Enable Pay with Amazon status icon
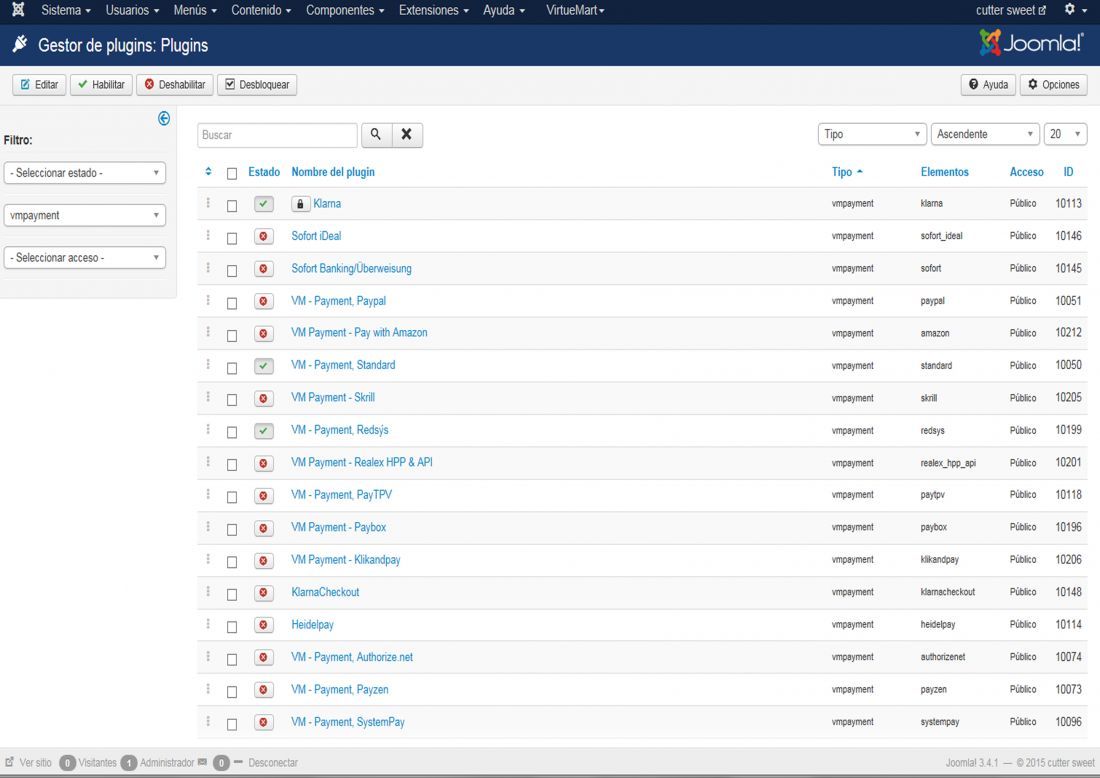 tap(264, 333)
